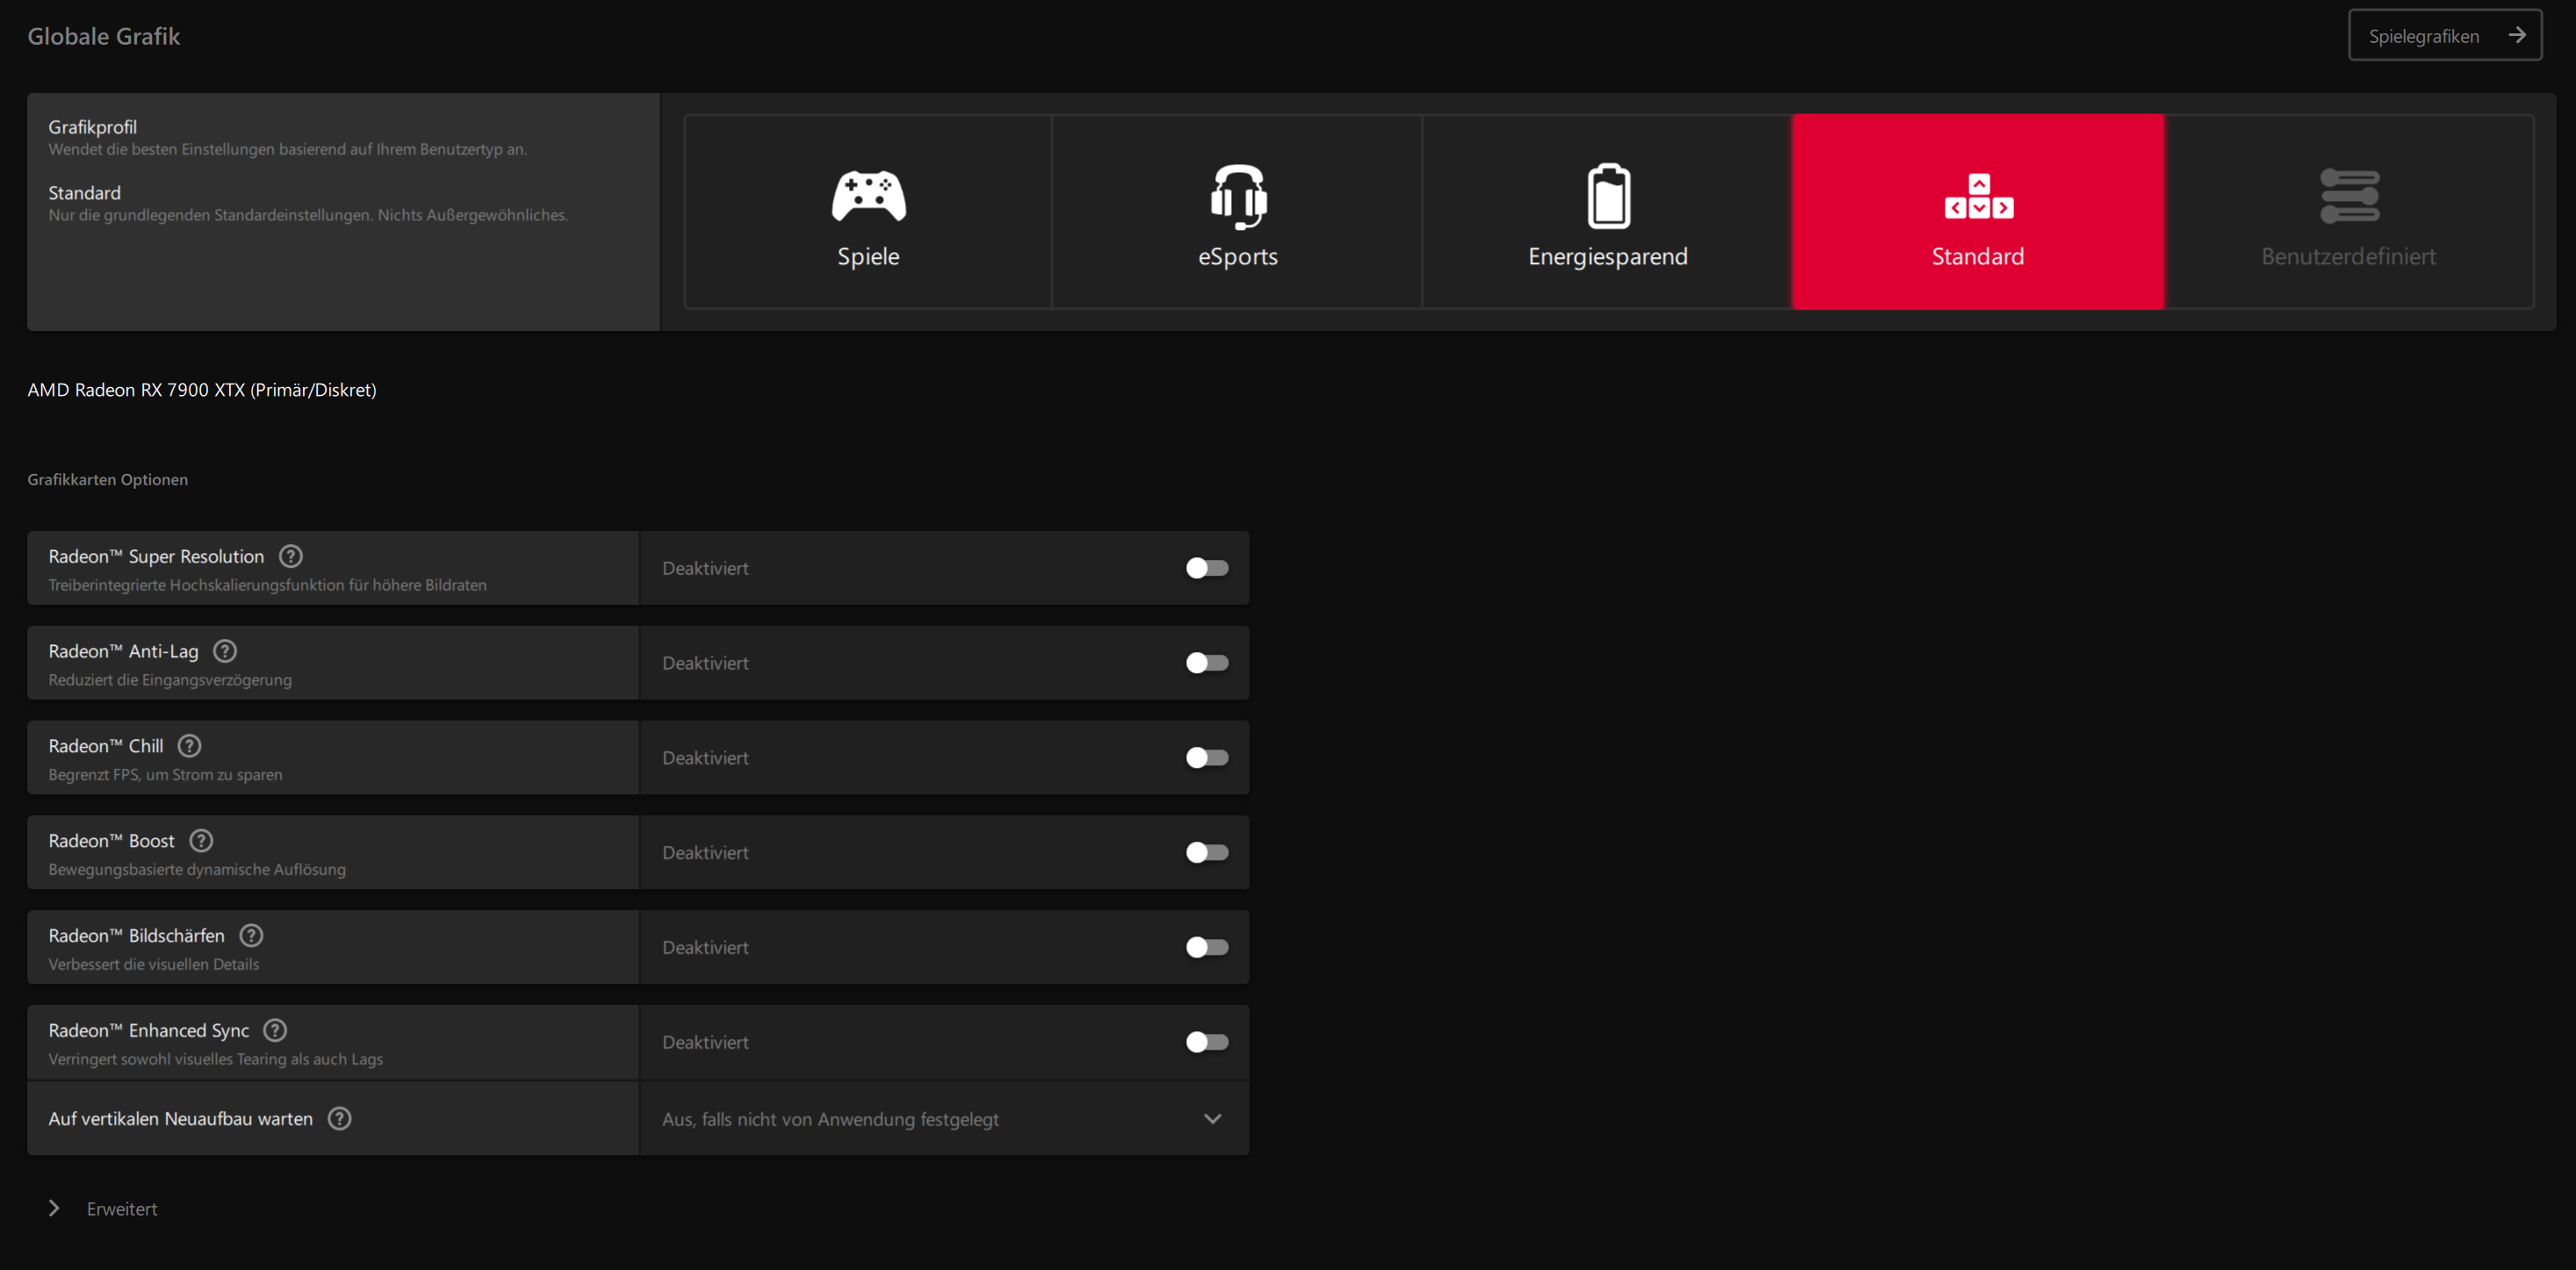This screenshot has width=2576, height=1270.
Task: Turn on Radeon Anti-Lag switch
Action: click(x=1206, y=663)
